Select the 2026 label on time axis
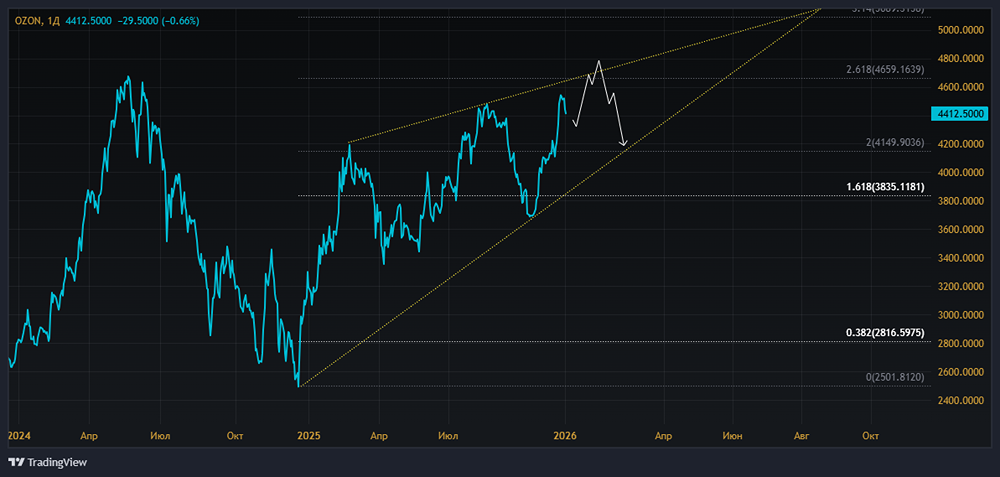 point(565,436)
